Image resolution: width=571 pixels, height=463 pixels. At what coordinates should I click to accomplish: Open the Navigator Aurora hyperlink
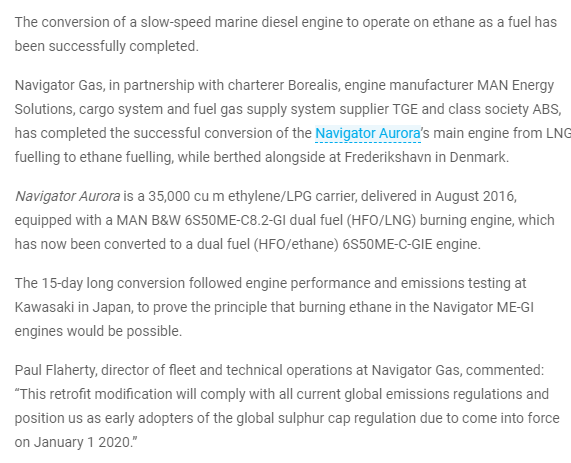click(x=368, y=133)
